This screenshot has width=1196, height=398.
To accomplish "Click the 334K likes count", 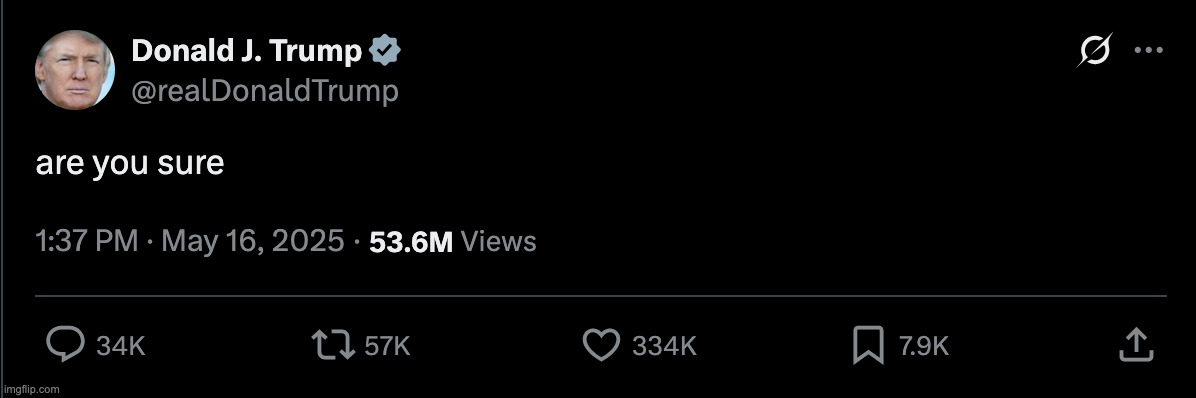I will click(664, 347).
